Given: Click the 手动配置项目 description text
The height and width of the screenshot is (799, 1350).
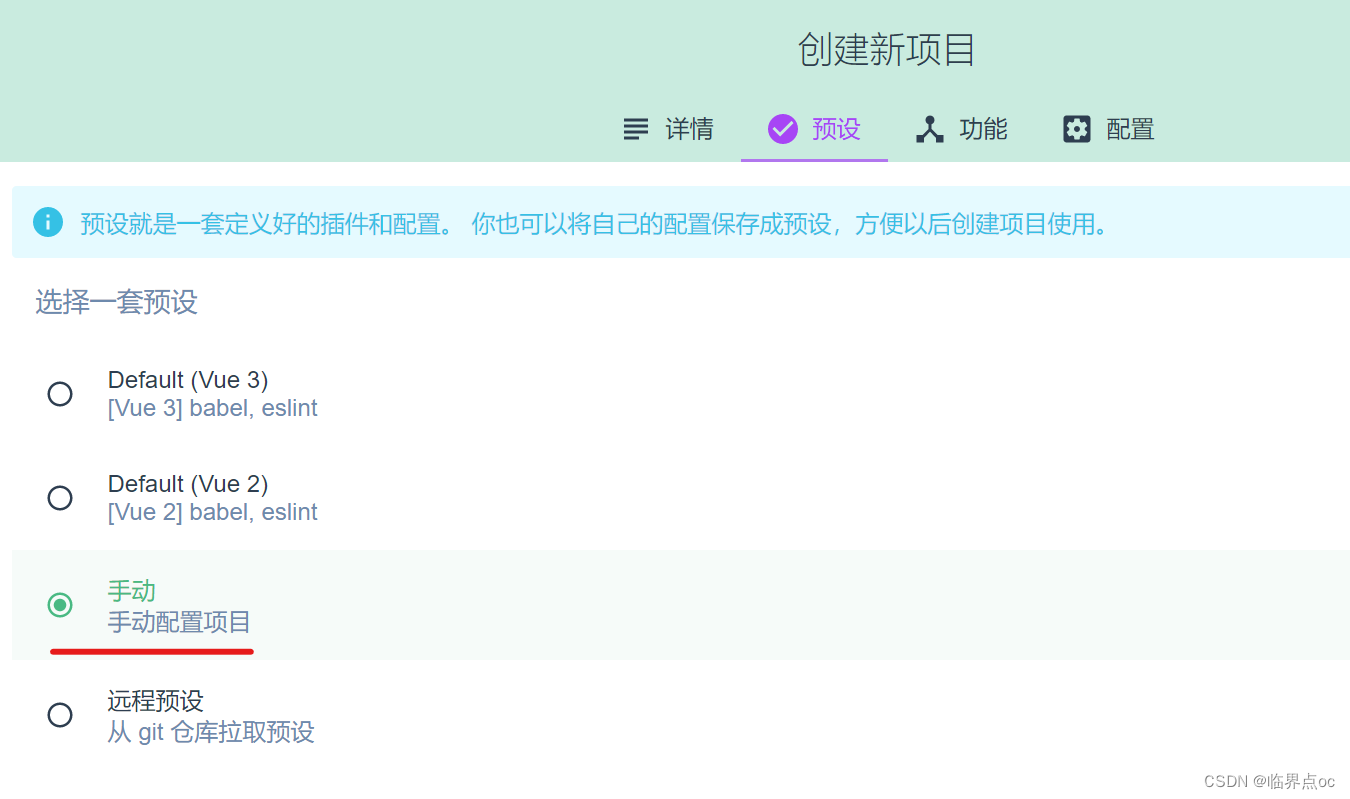Looking at the screenshot, I should (x=180, y=622).
